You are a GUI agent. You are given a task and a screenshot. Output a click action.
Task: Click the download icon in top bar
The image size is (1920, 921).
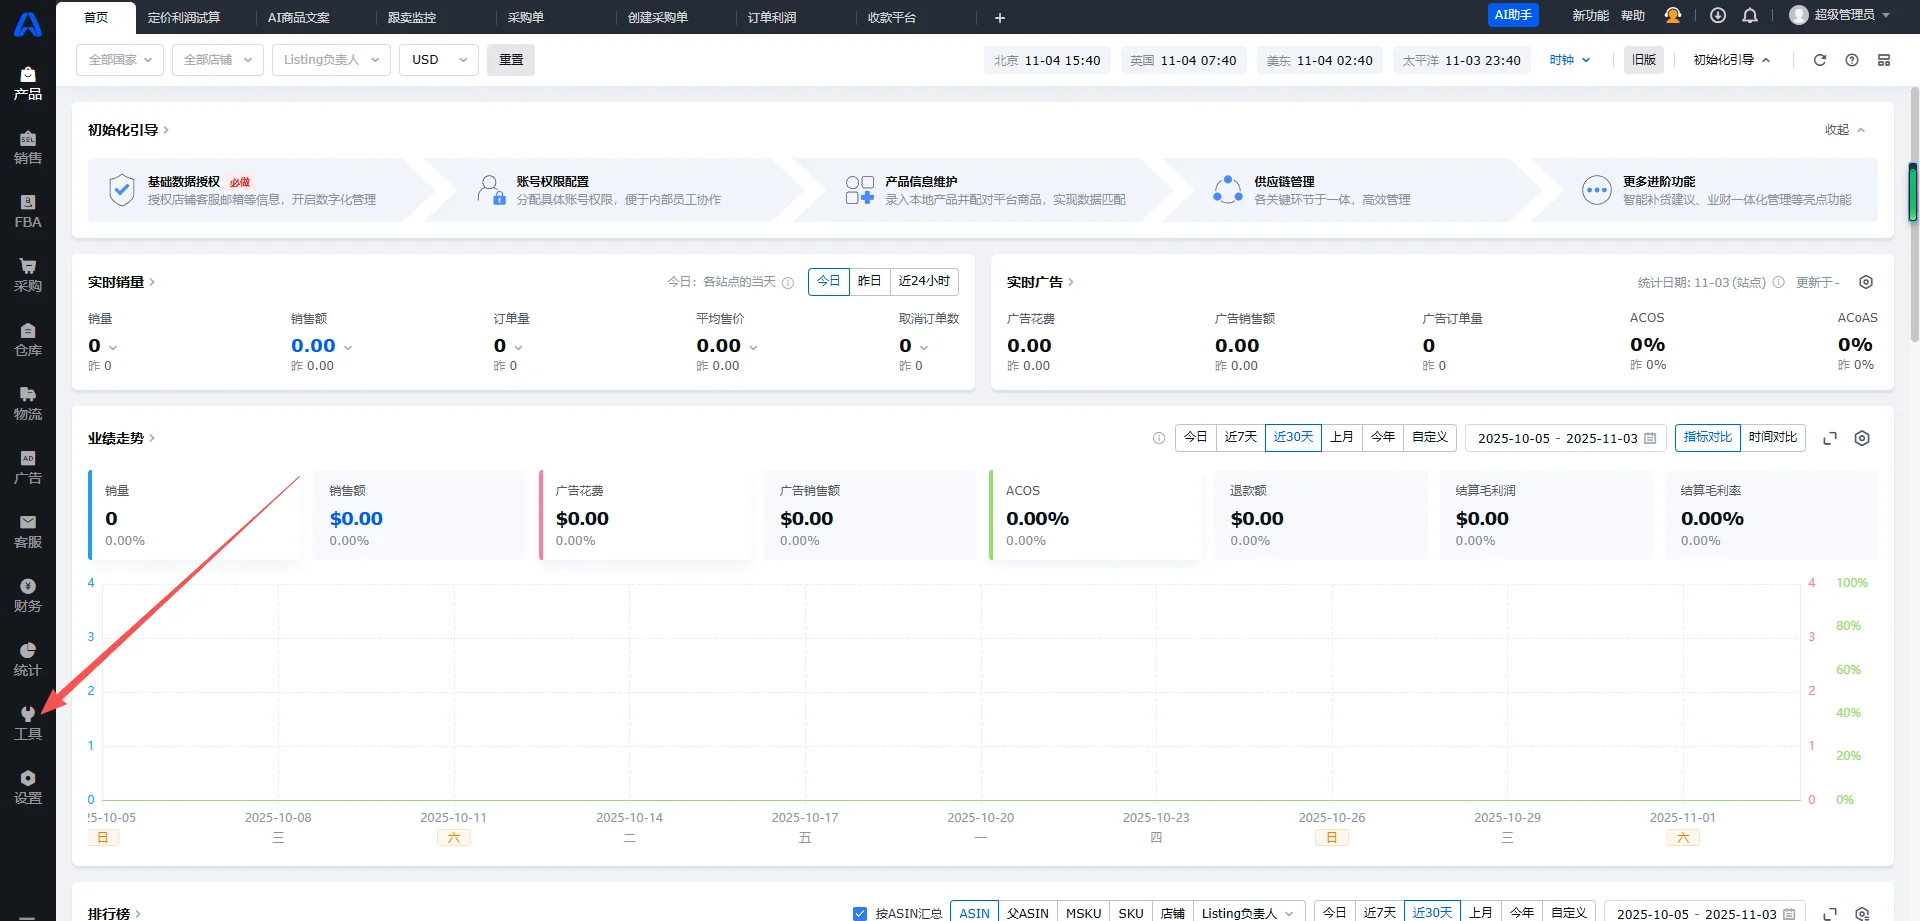[x=1718, y=16]
